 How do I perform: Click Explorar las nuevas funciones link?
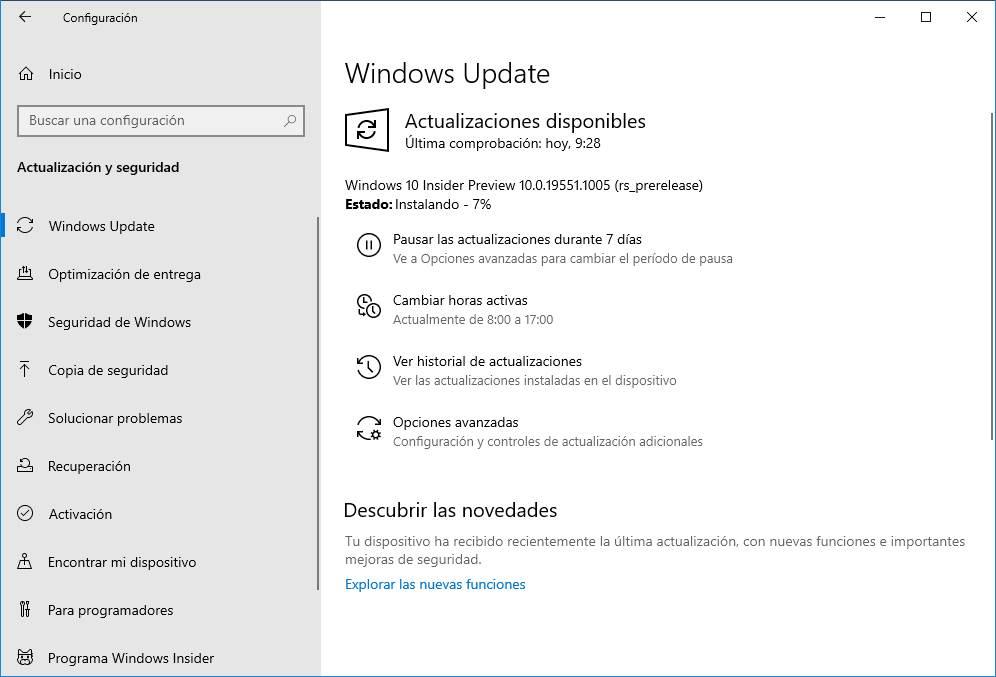[x=435, y=584]
